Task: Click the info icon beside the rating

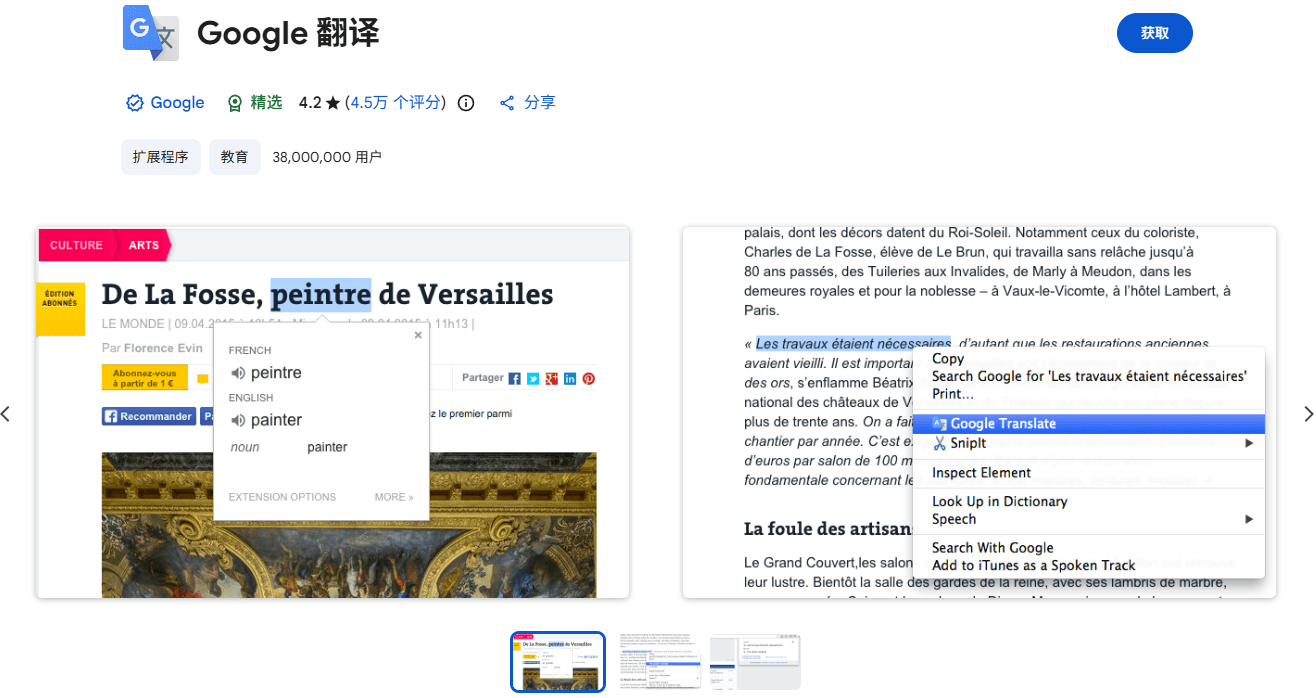Action: tap(465, 102)
